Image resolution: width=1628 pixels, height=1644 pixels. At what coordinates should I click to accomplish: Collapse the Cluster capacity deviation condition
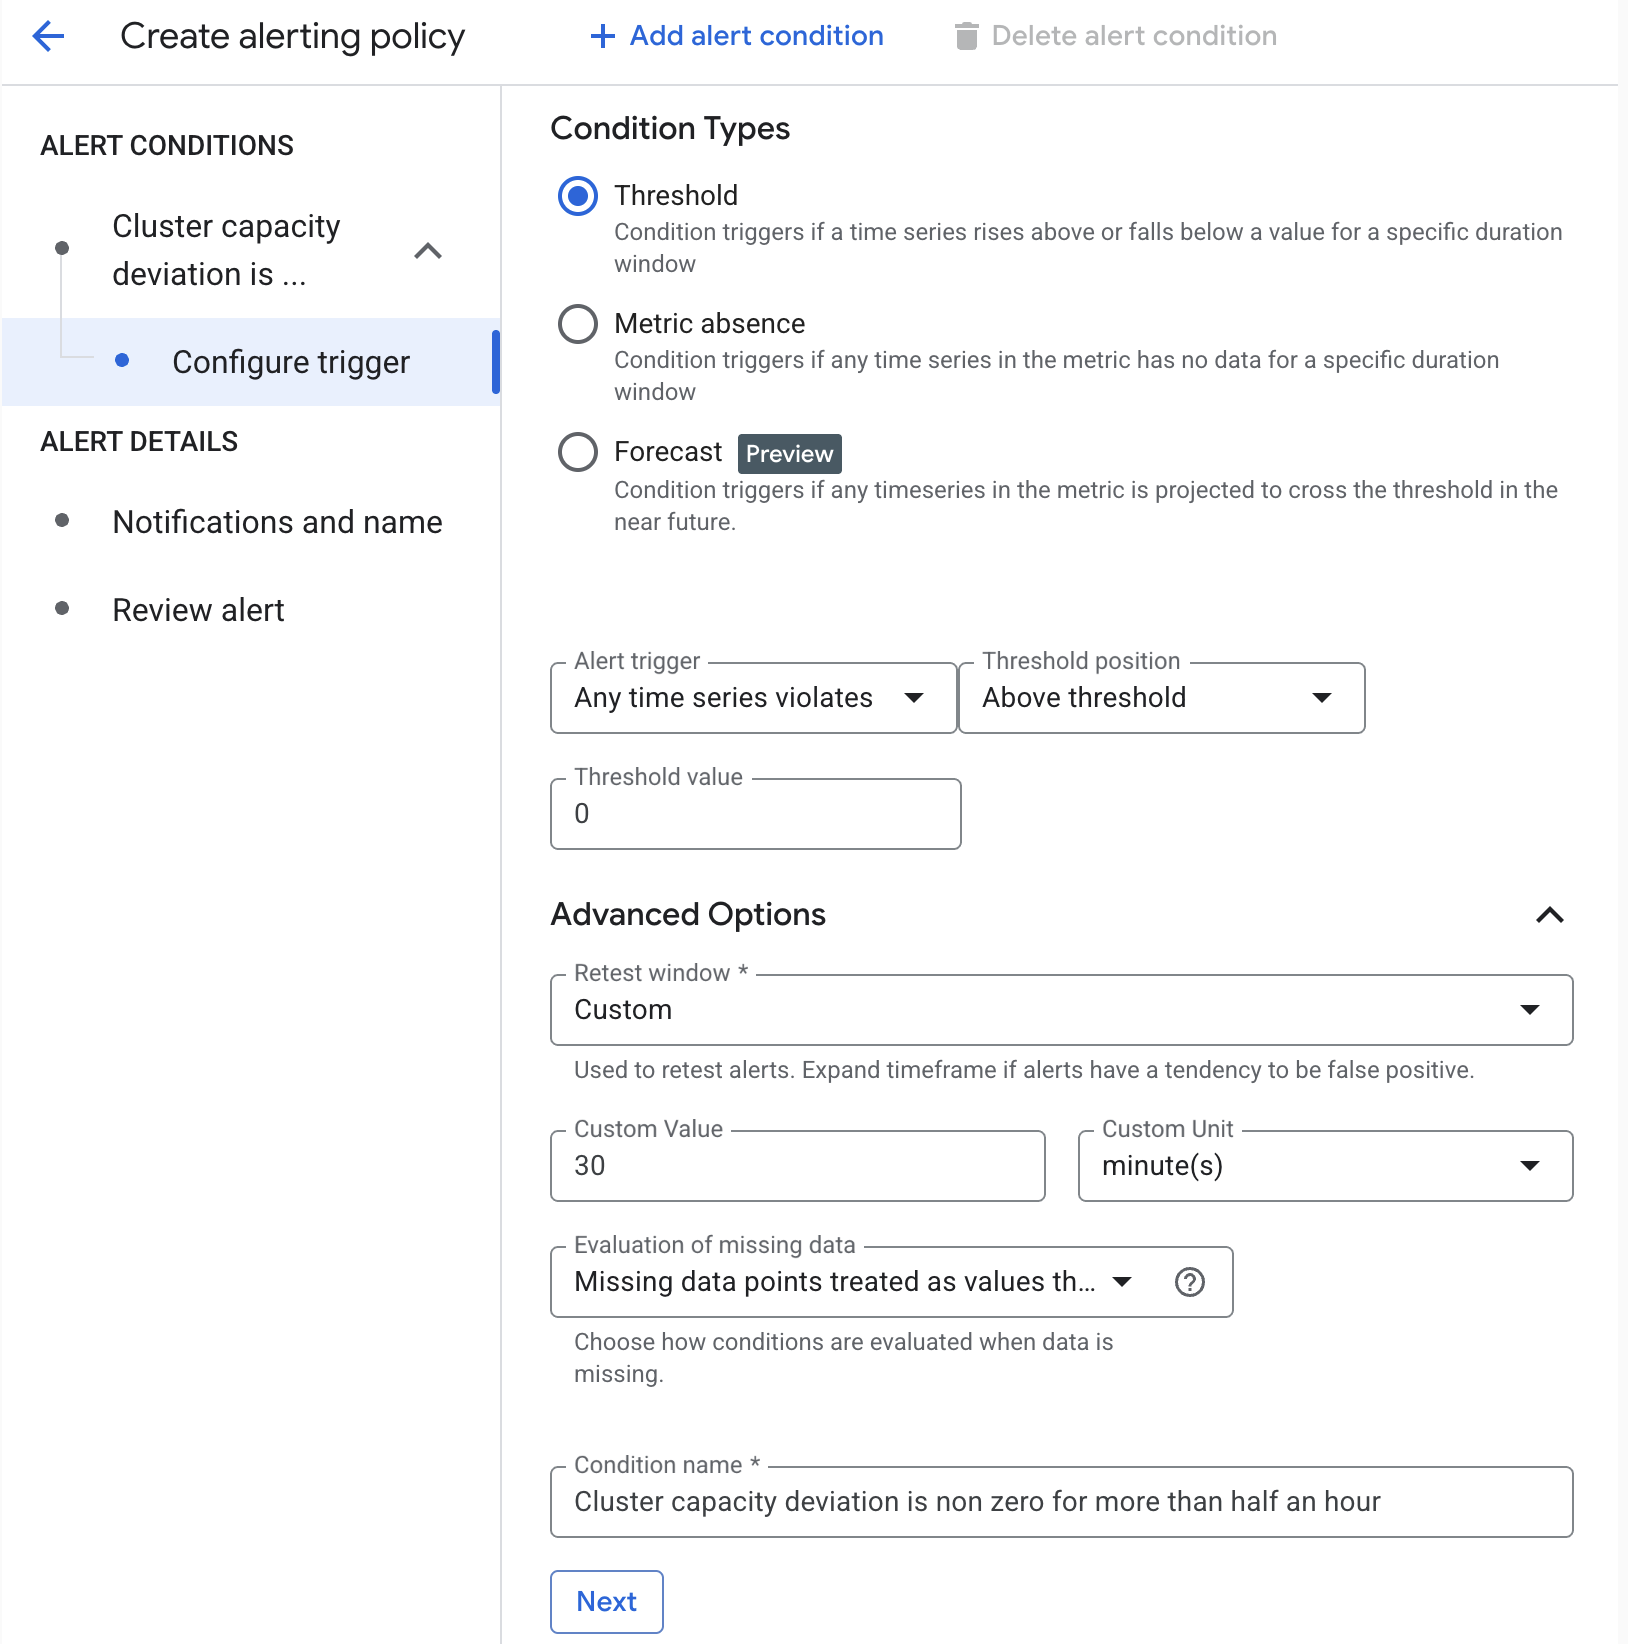click(x=428, y=251)
